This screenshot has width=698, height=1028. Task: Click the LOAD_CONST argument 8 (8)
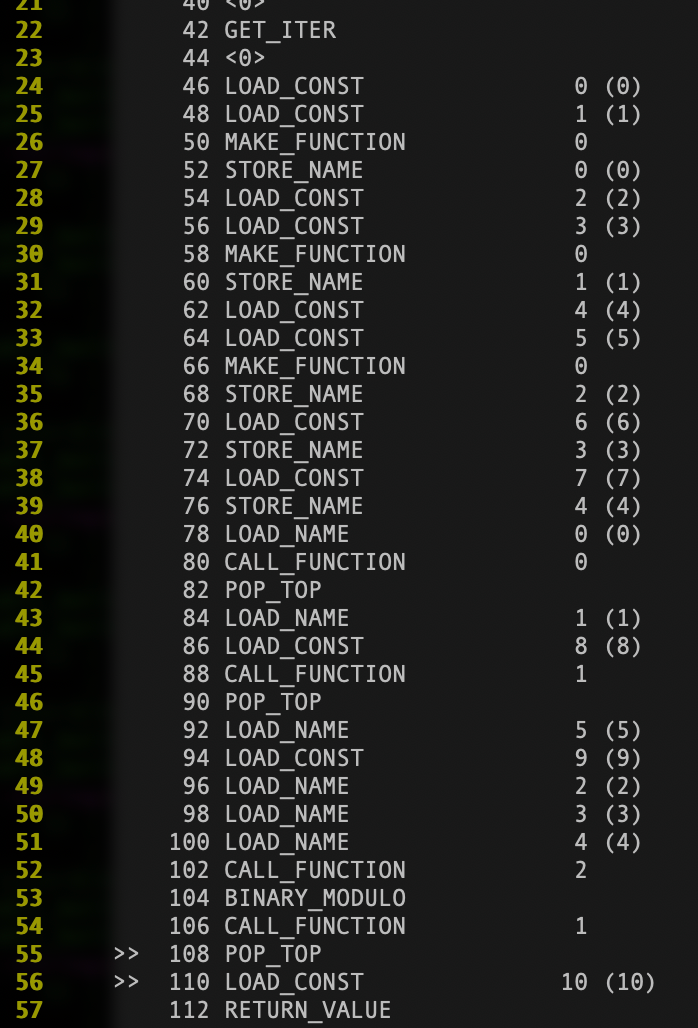click(608, 646)
